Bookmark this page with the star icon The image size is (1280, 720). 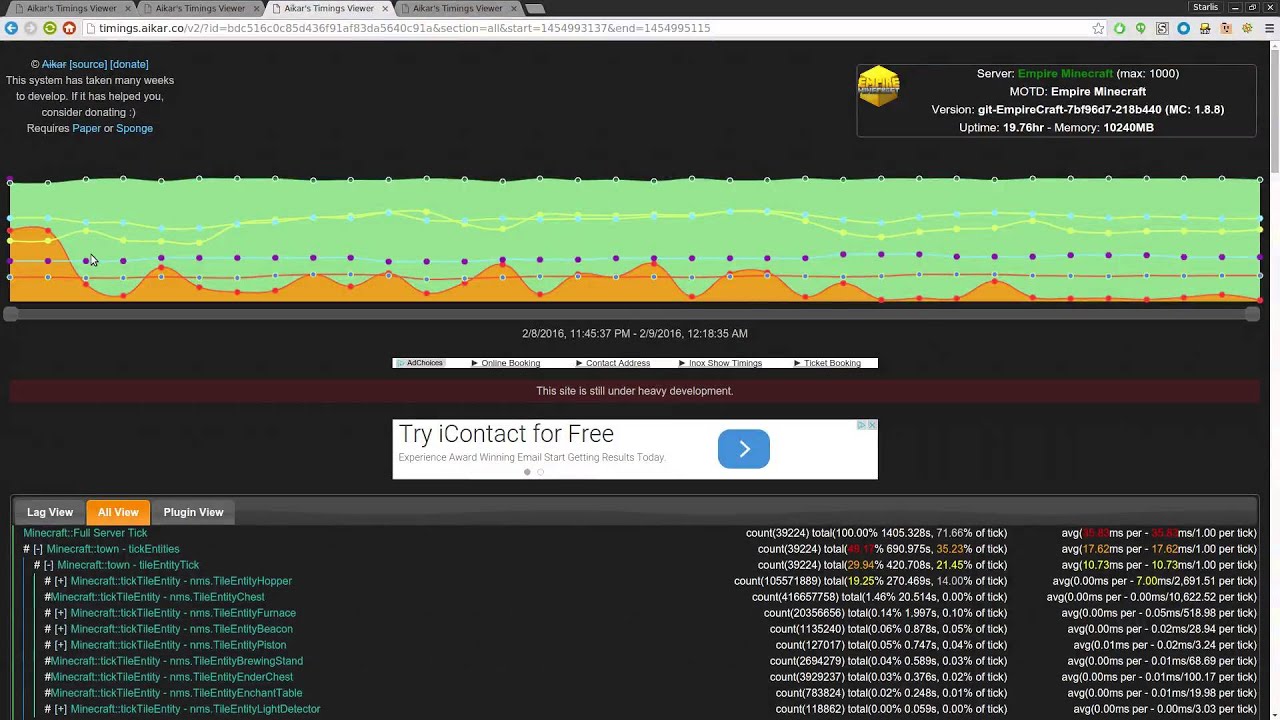tap(1098, 28)
